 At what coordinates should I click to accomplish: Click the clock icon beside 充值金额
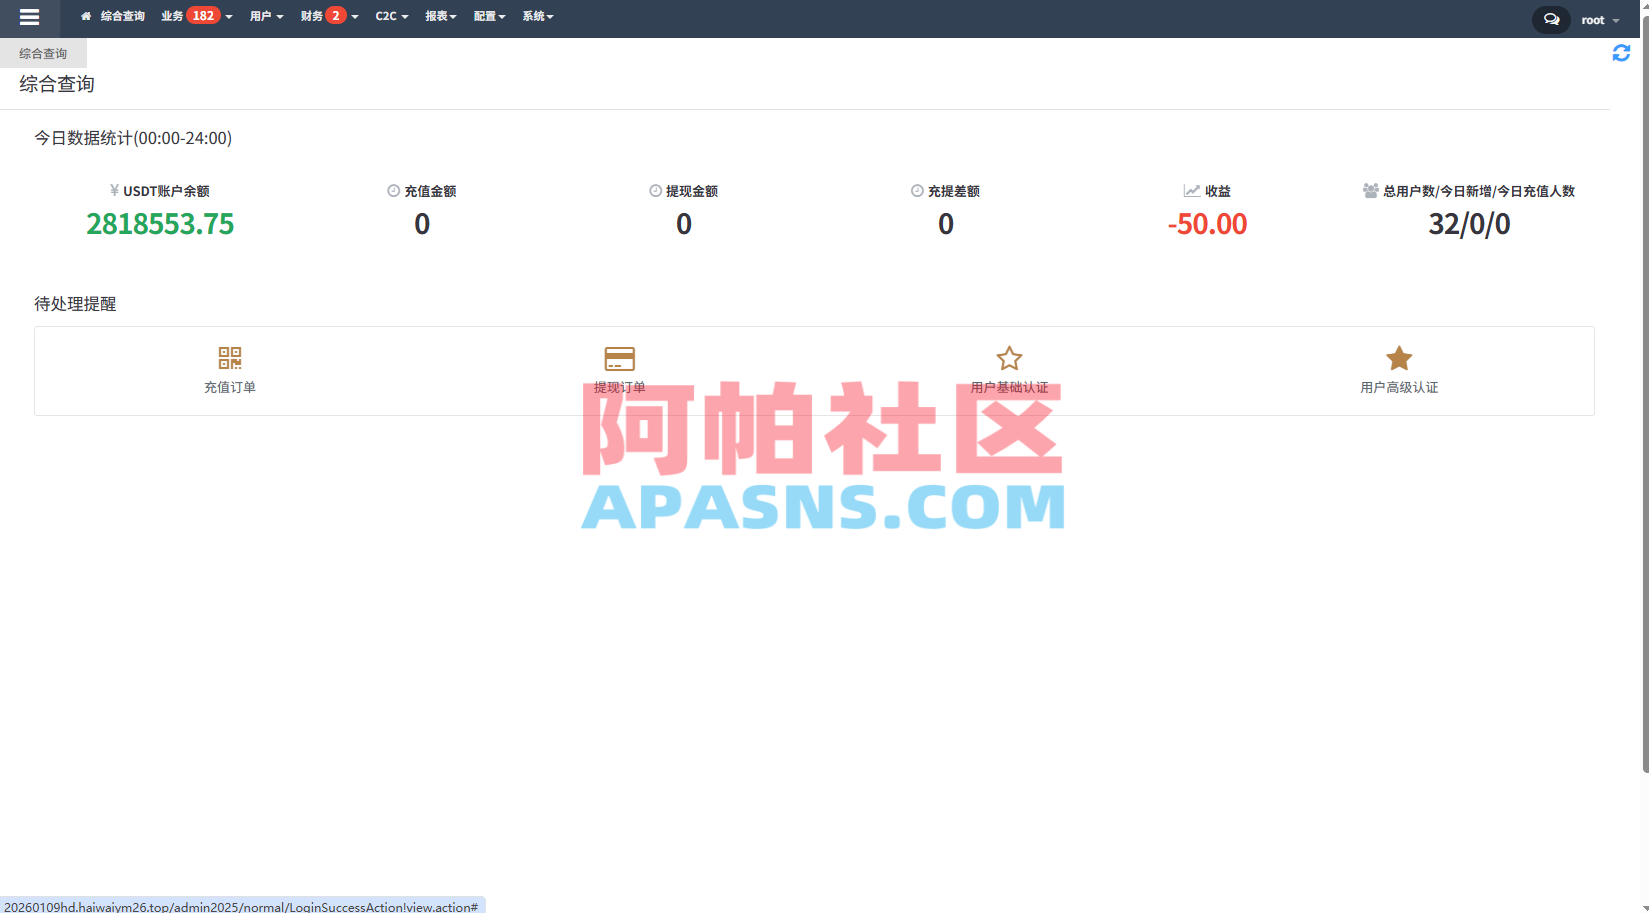pos(394,190)
